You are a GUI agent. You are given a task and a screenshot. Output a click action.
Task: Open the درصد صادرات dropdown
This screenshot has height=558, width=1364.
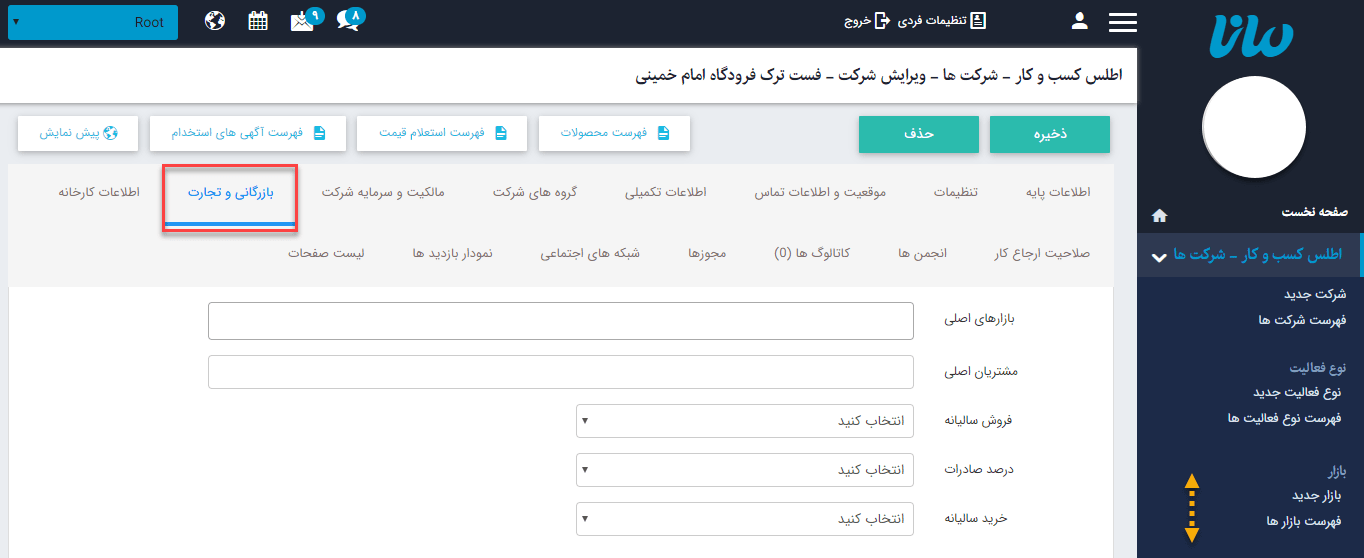click(x=745, y=470)
